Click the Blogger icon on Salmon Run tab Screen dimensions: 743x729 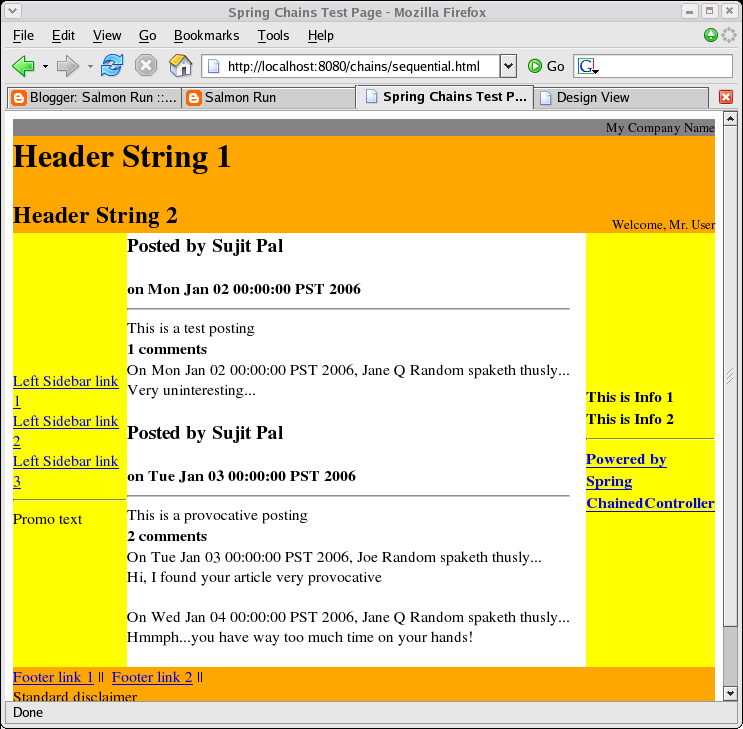click(x=193, y=98)
